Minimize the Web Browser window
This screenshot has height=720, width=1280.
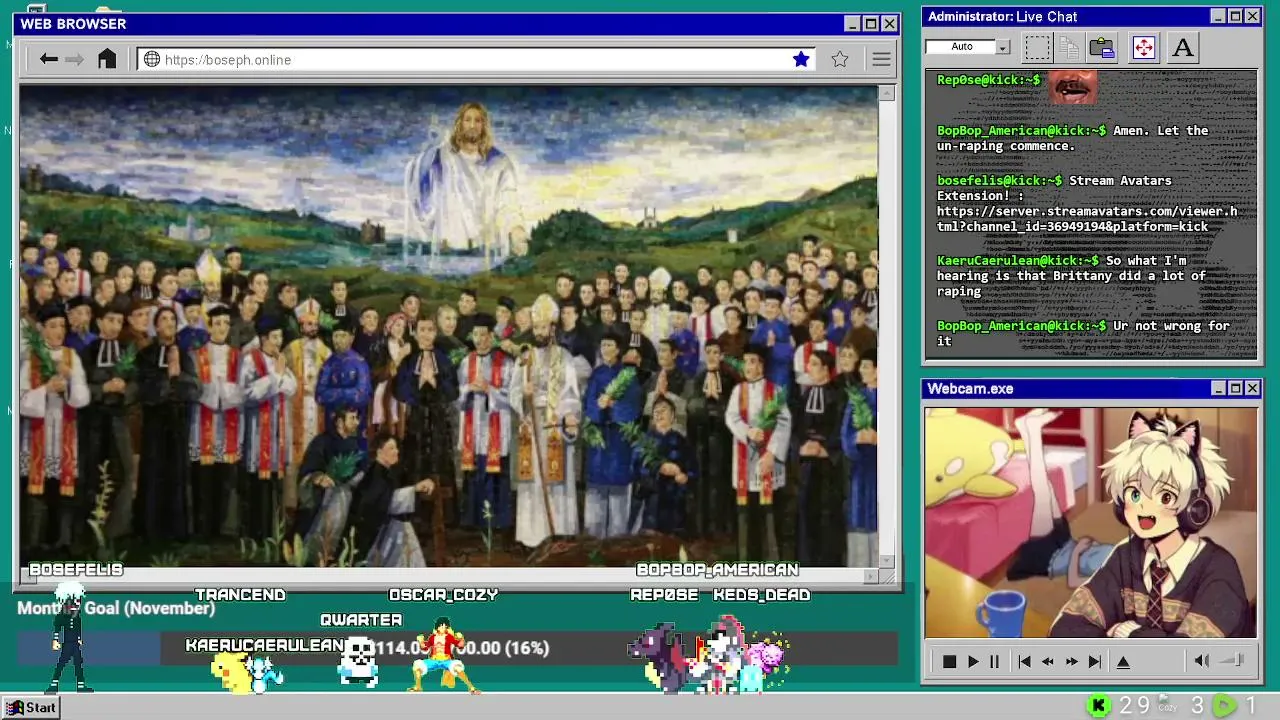pos(852,24)
